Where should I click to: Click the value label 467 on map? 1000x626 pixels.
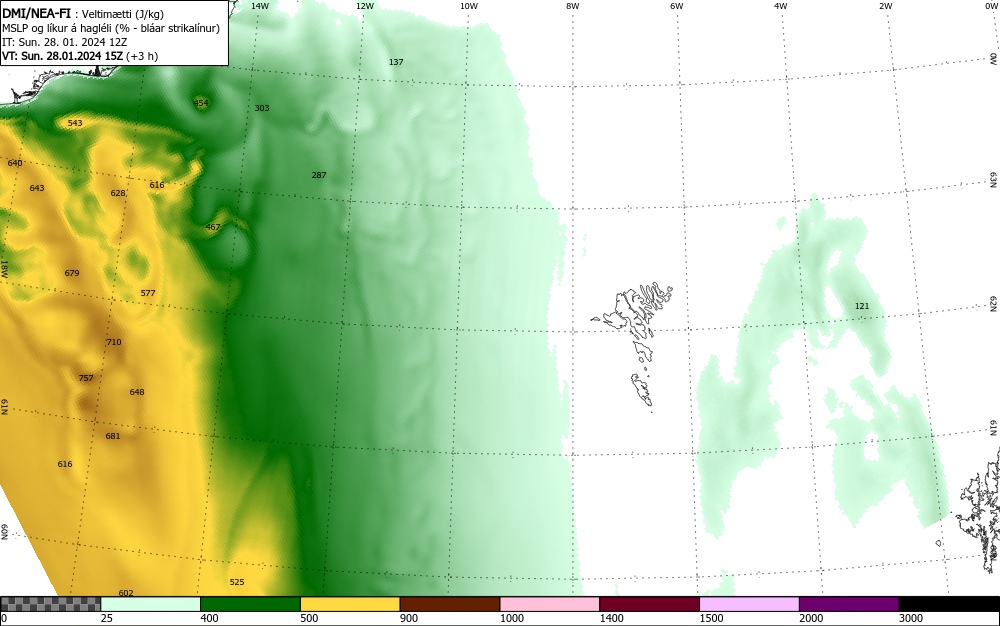tap(213, 227)
